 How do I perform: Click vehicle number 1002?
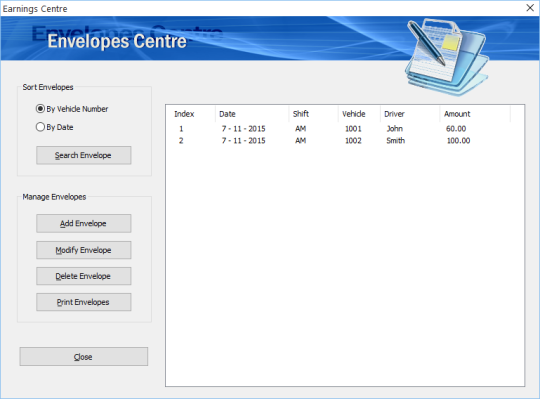point(353,140)
